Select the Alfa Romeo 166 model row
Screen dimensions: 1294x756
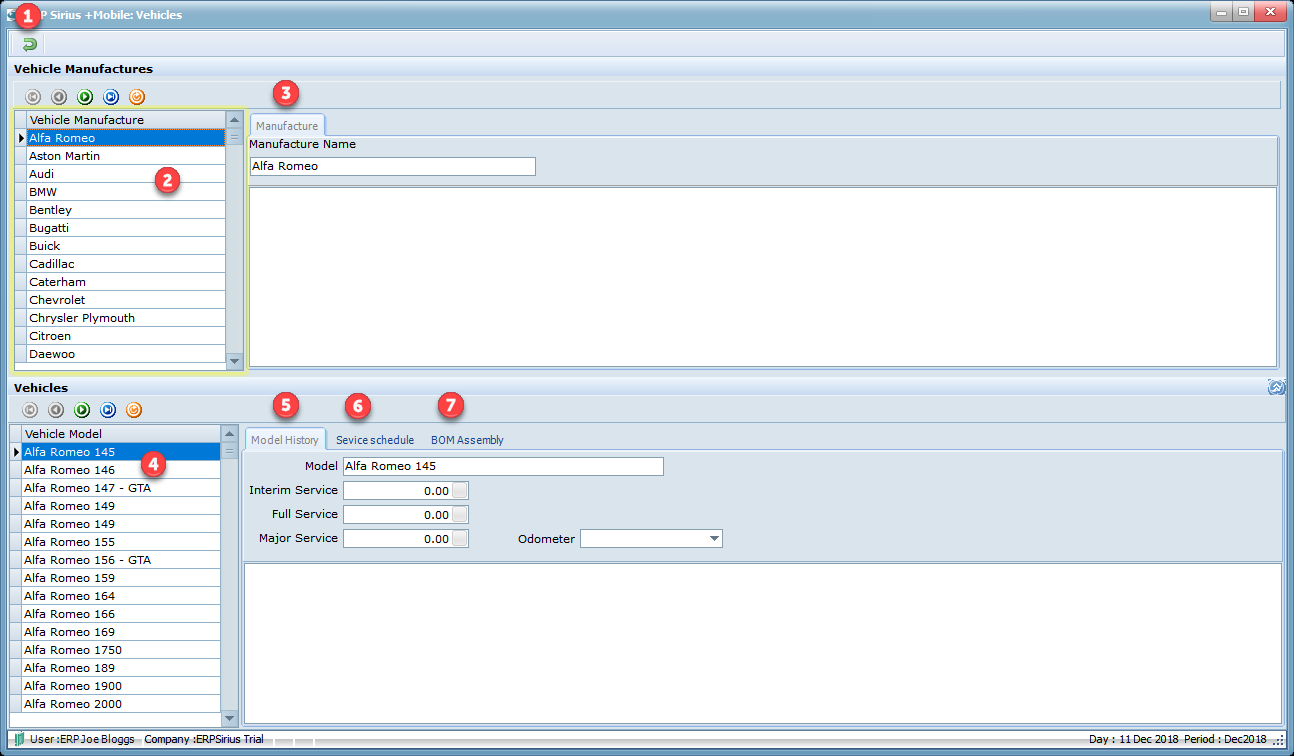point(121,614)
